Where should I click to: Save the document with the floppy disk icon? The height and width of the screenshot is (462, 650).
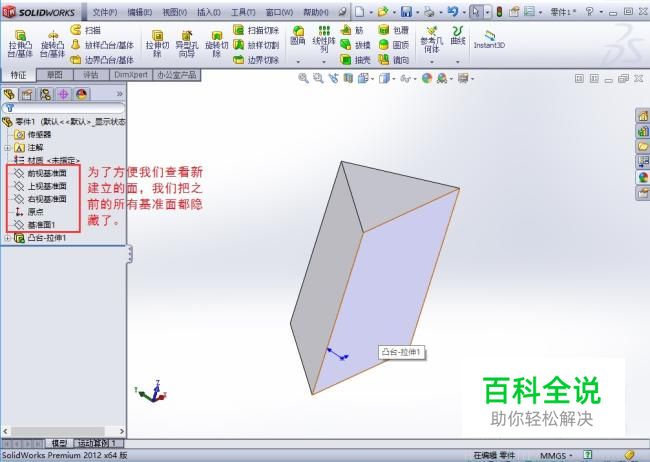point(406,12)
